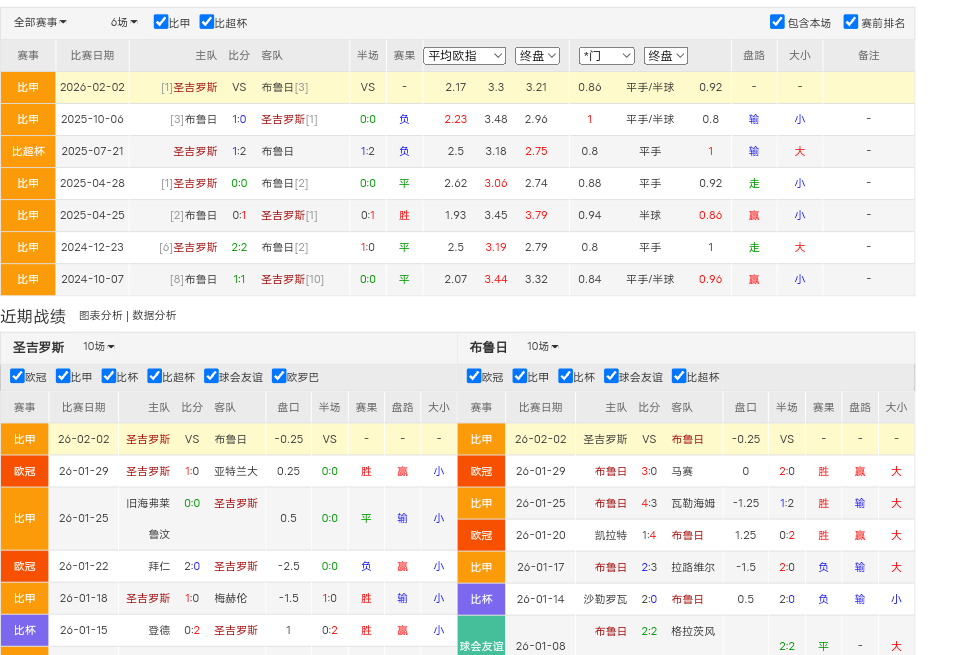Open the *门 handicap company dropdown

click(606, 56)
